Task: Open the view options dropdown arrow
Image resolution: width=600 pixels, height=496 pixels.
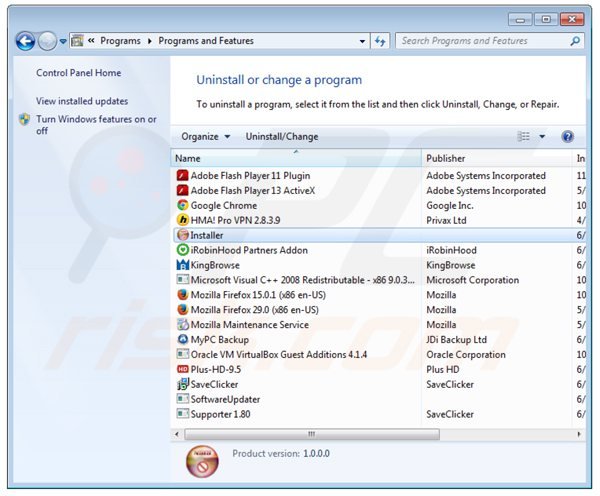Action: pyautogui.click(x=543, y=137)
